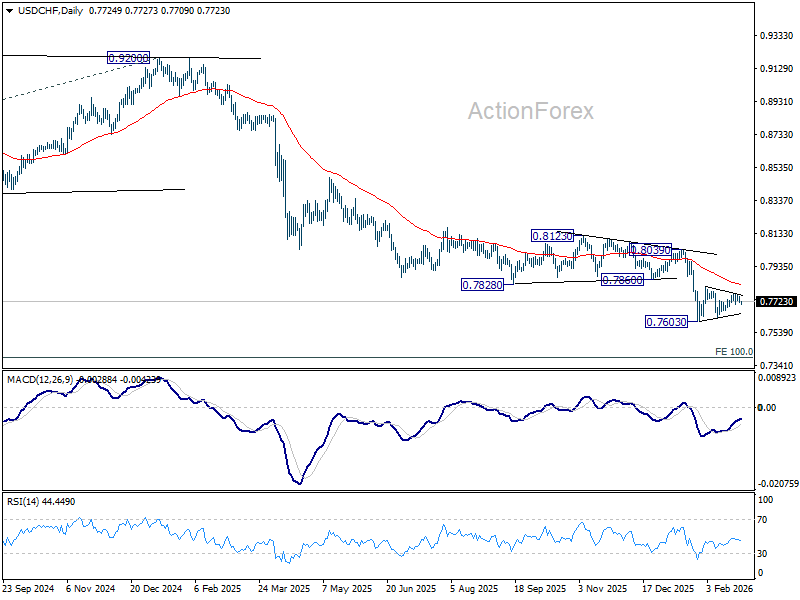Click the 0.93330 price axis value
The image size is (800, 600).
pyautogui.click(x=777, y=36)
